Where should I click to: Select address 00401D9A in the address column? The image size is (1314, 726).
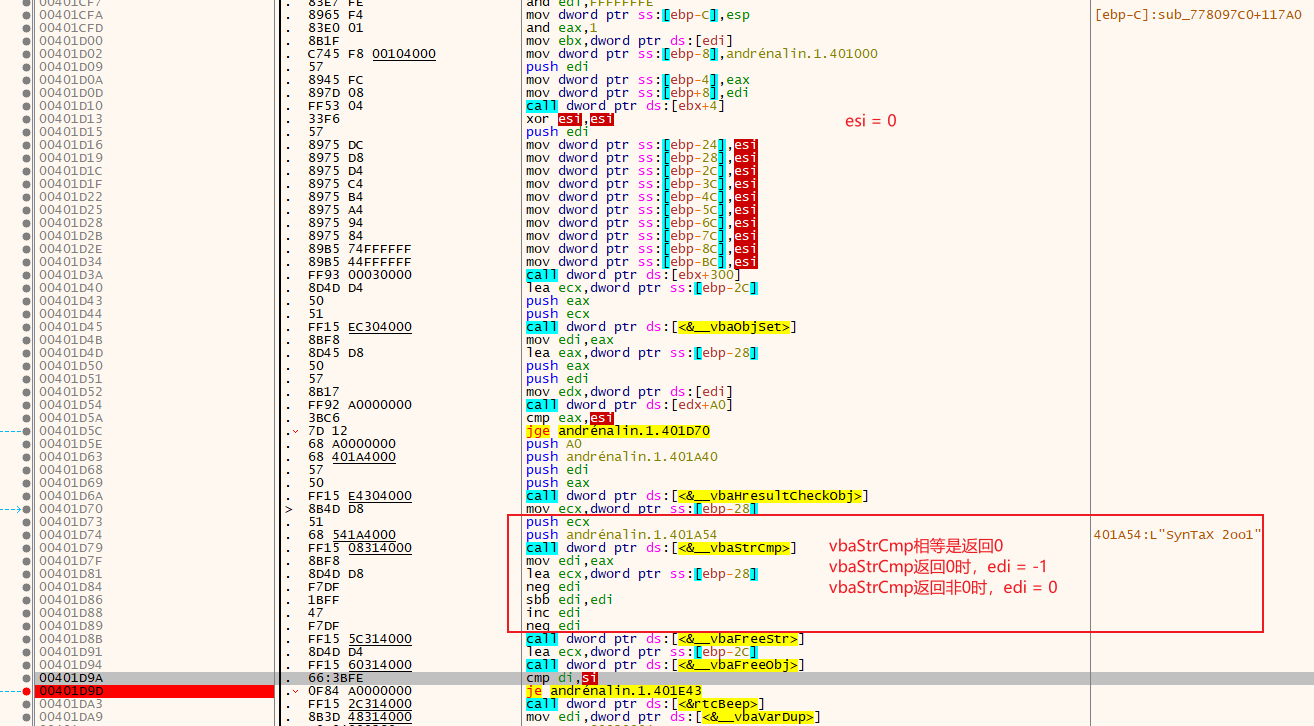pyautogui.click(x=71, y=678)
